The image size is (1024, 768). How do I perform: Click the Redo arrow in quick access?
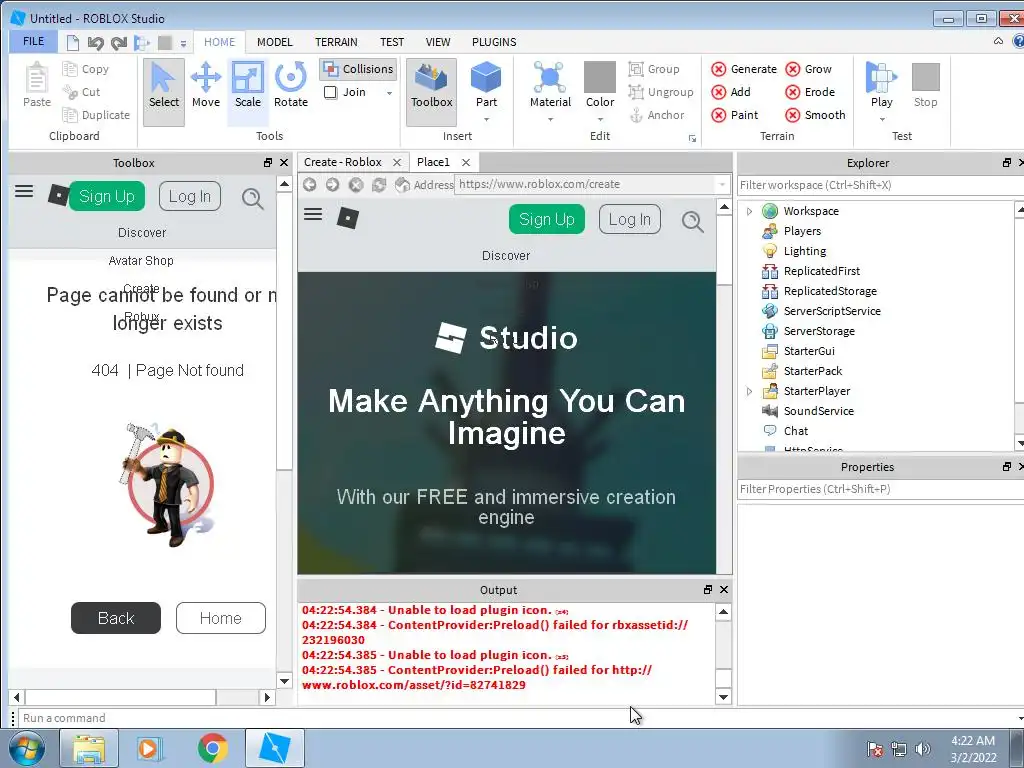119,43
